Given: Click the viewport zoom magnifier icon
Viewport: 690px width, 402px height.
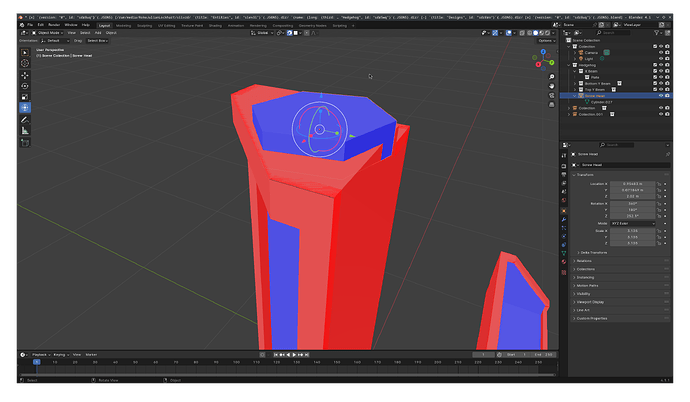Looking at the screenshot, I should pyautogui.click(x=551, y=77).
